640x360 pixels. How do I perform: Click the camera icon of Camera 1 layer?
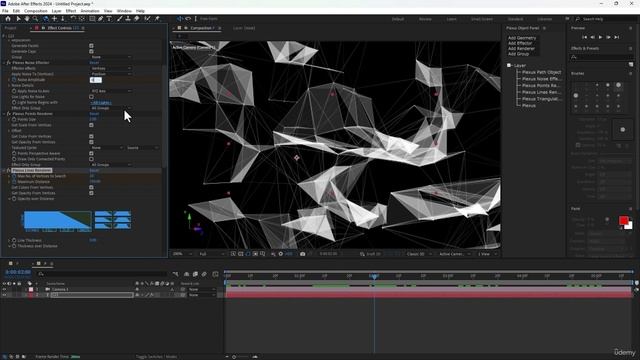pos(48,289)
